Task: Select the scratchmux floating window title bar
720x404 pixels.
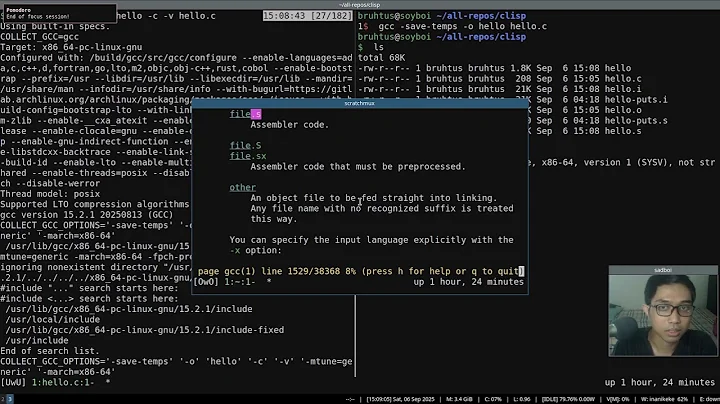Action: click(x=360, y=103)
